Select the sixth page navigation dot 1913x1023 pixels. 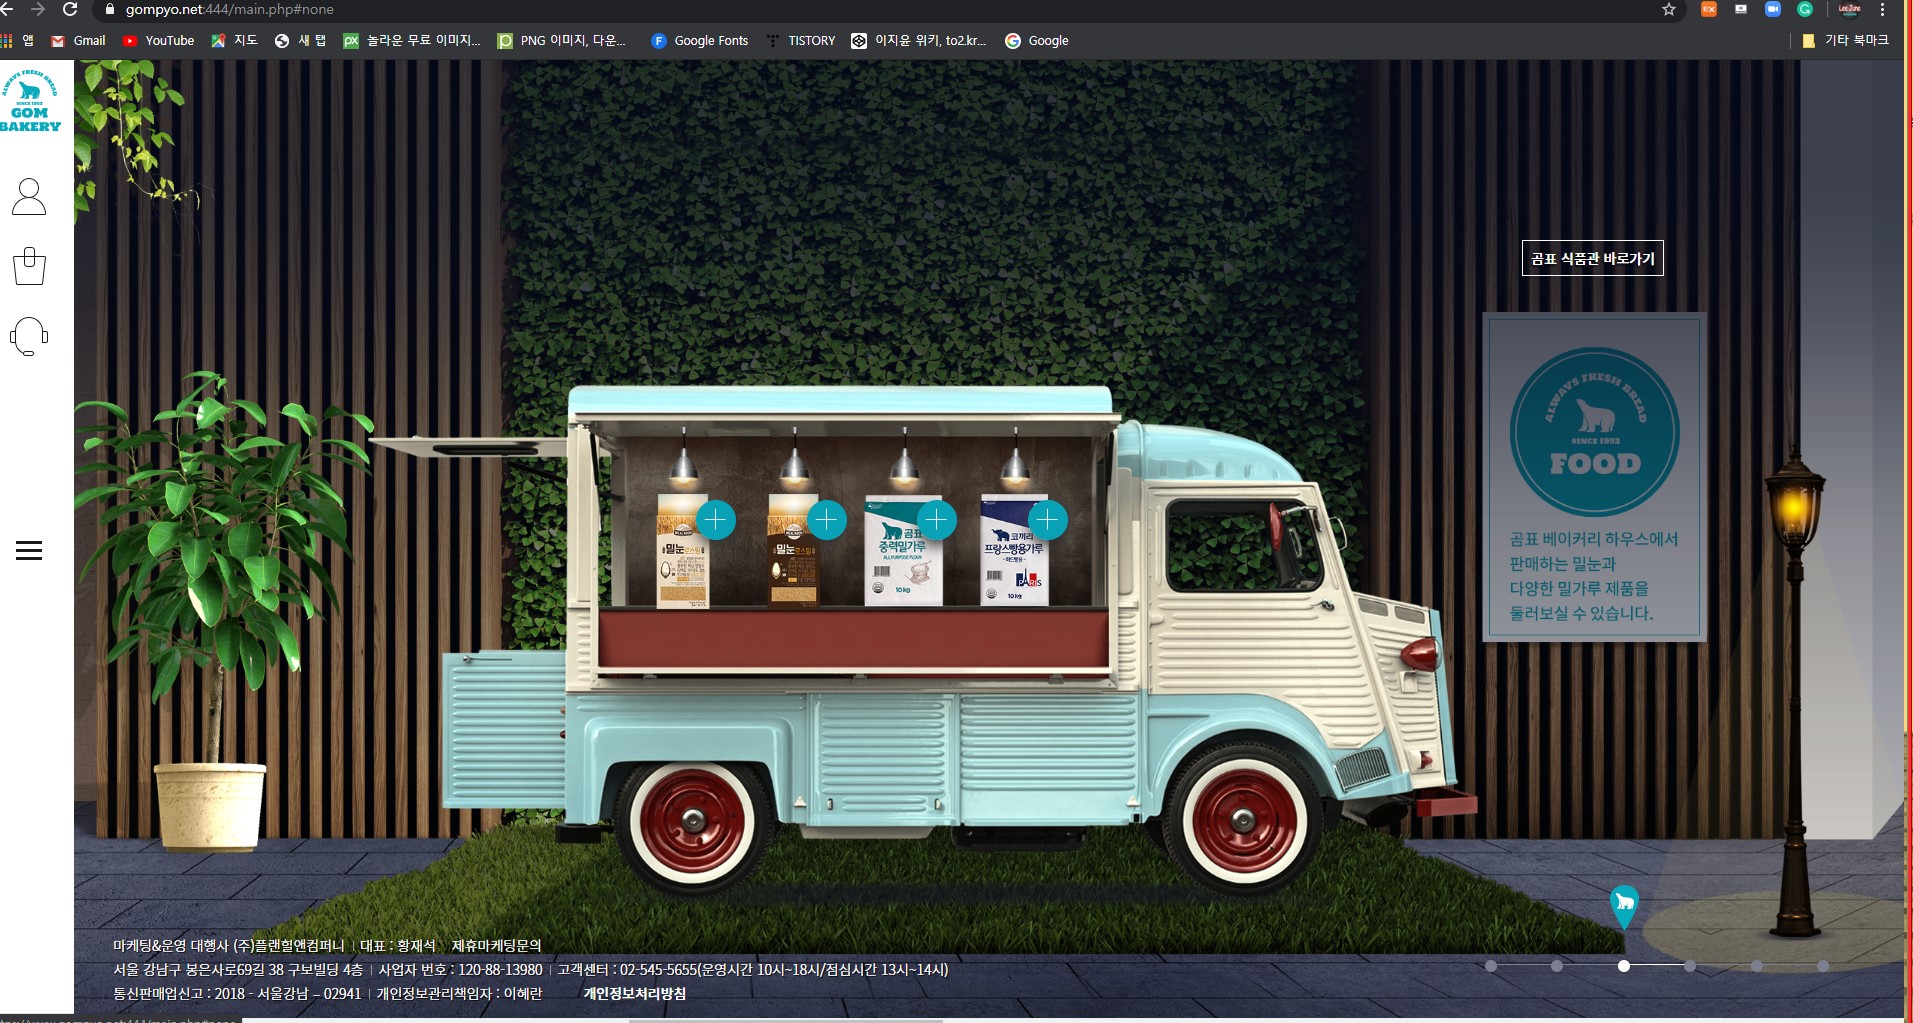point(1823,966)
